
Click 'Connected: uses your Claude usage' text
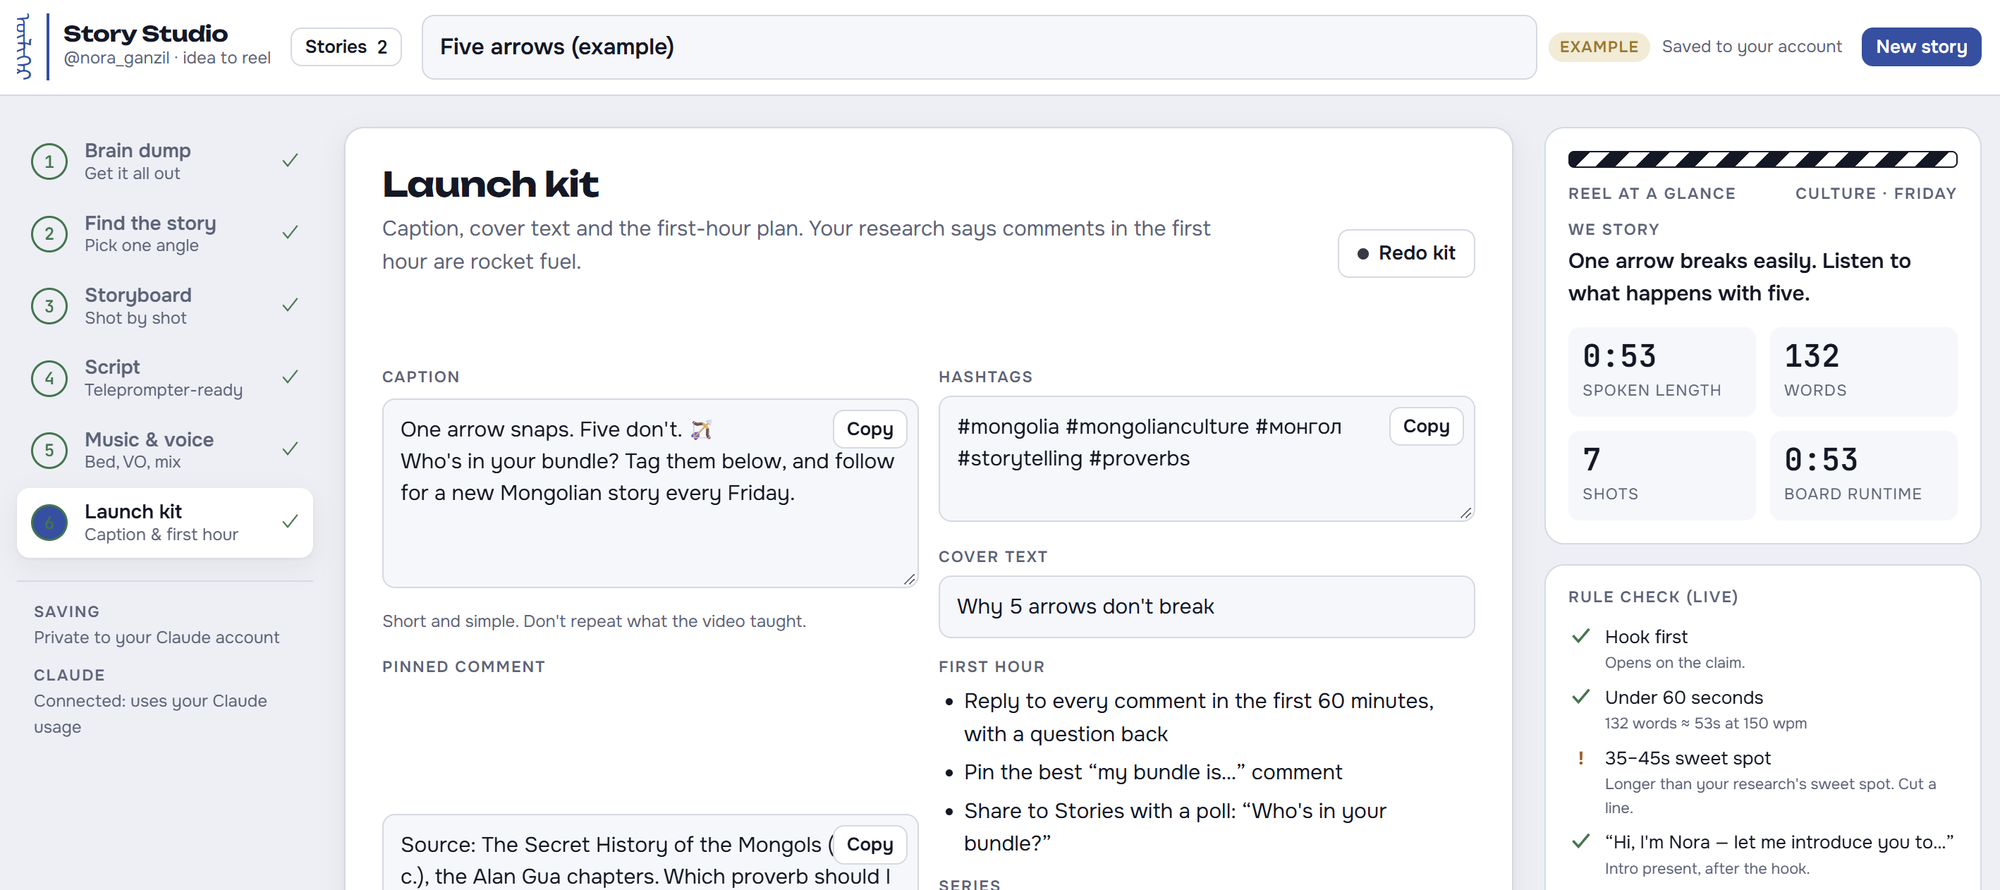point(150,714)
